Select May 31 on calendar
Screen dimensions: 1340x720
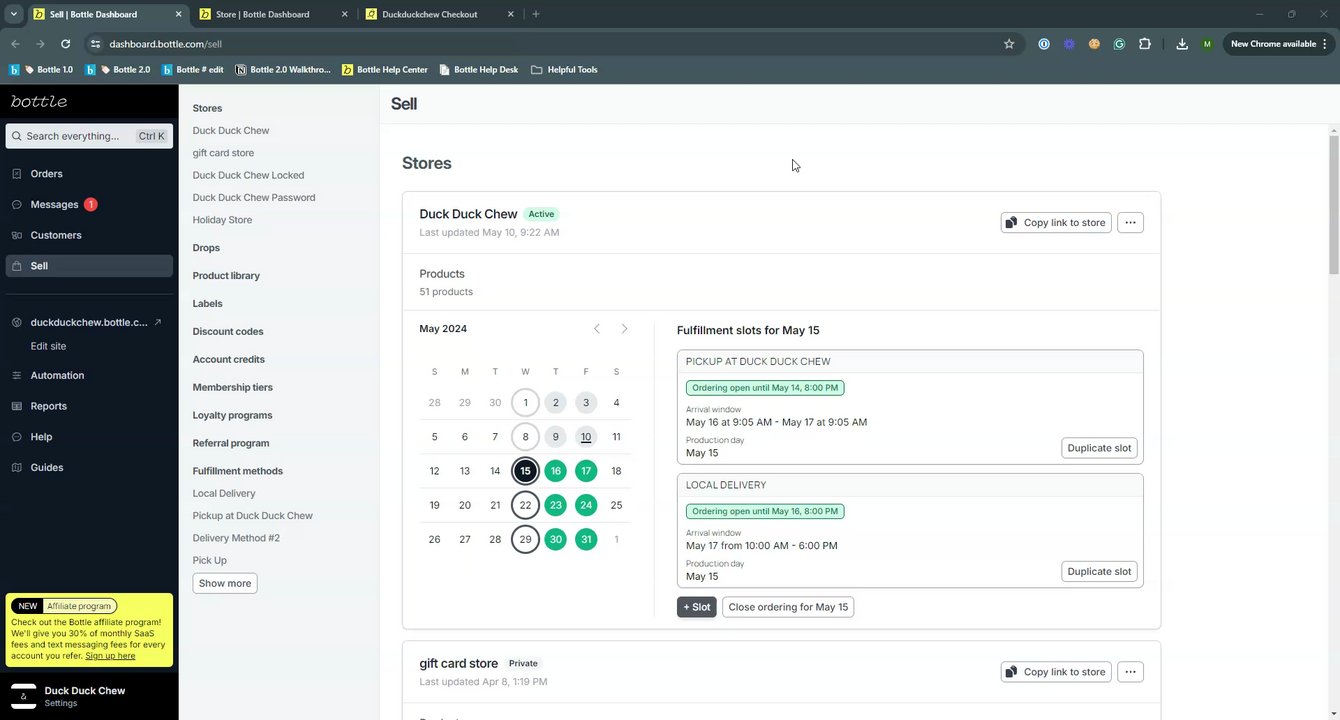coord(586,539)
